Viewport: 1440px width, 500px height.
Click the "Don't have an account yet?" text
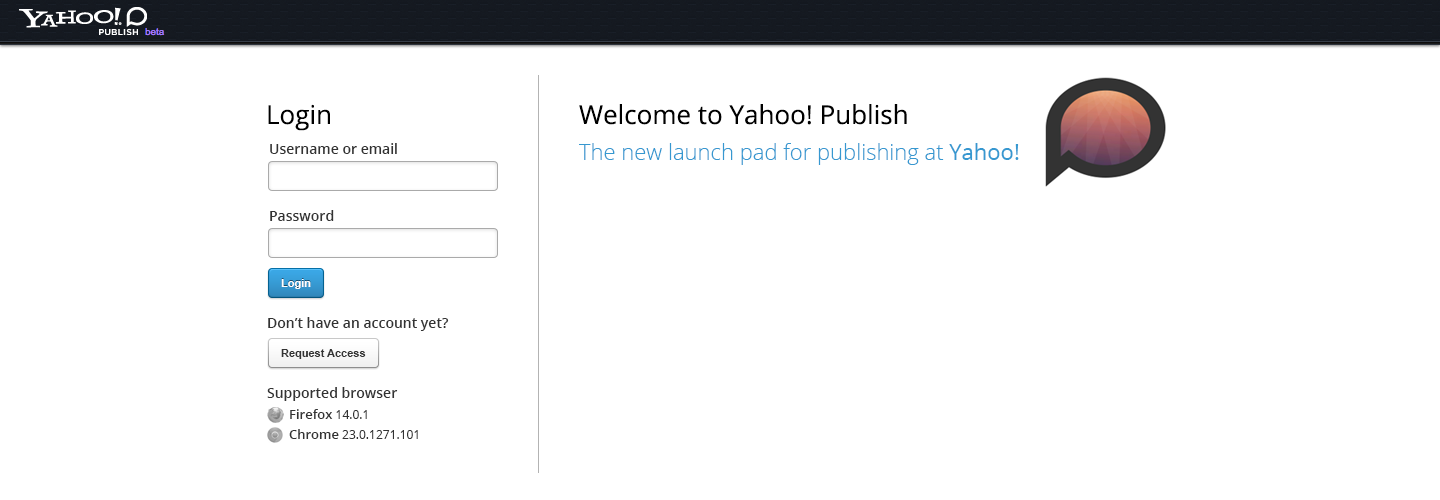(x=357, y=323)
